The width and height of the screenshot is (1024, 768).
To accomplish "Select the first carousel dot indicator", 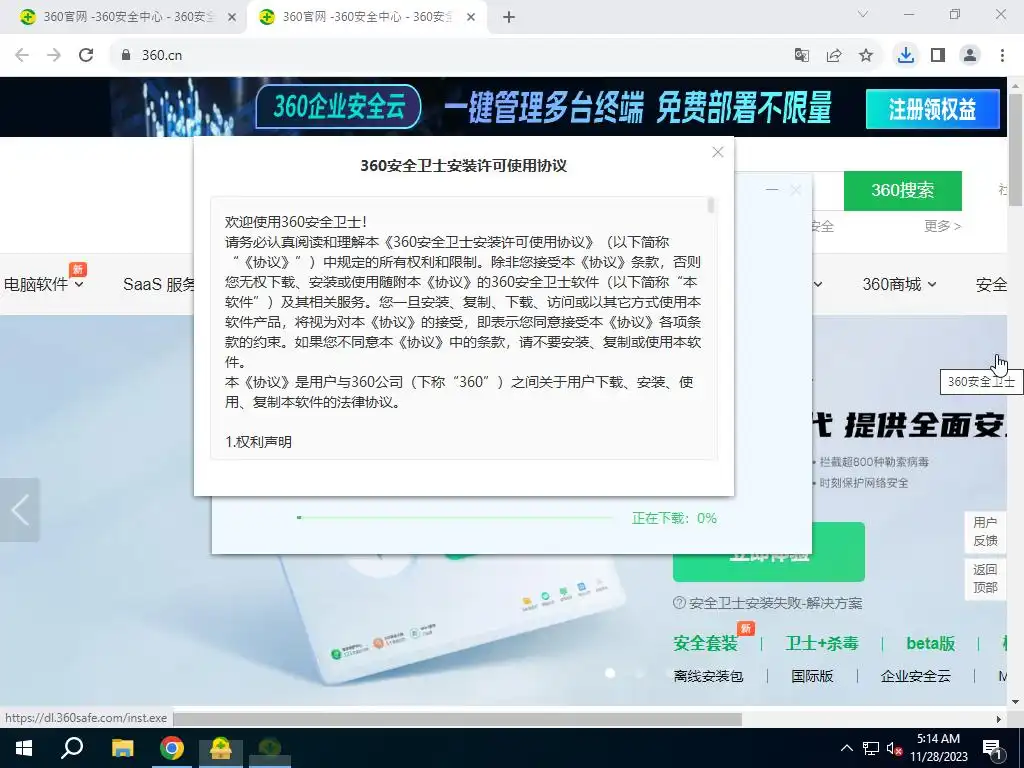I will [610, 673].
